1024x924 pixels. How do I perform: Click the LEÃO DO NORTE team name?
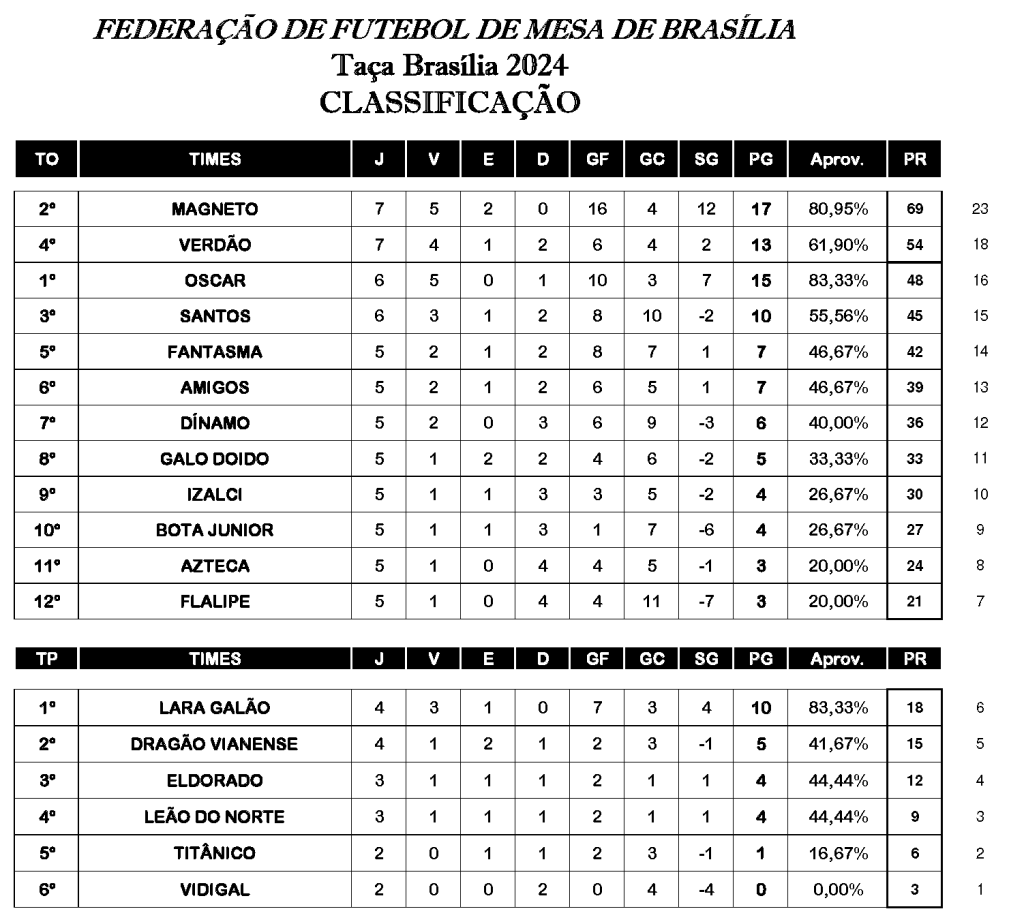pos(215,817)
